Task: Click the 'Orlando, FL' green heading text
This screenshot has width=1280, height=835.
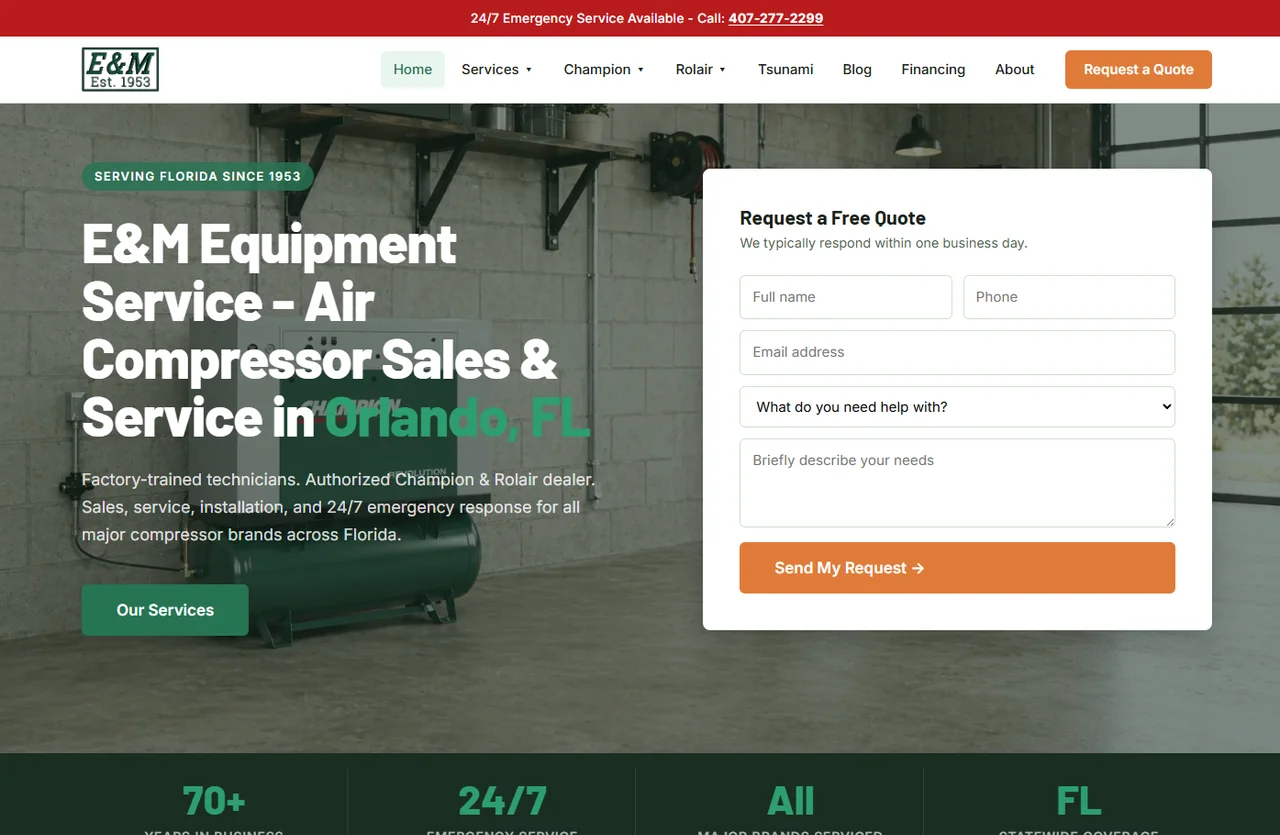Action: (457, 417)
